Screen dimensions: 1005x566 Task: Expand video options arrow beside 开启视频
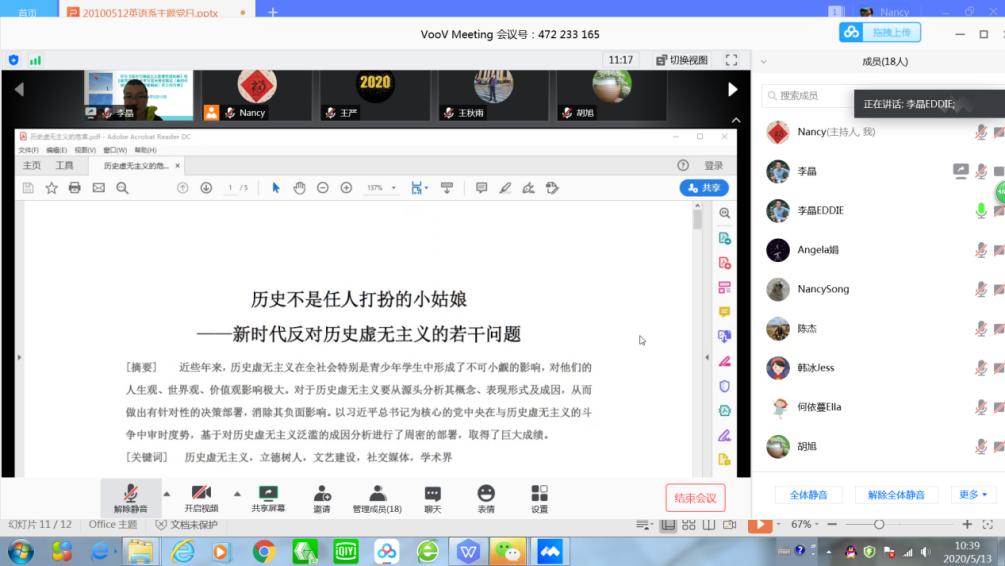(237, 493)
